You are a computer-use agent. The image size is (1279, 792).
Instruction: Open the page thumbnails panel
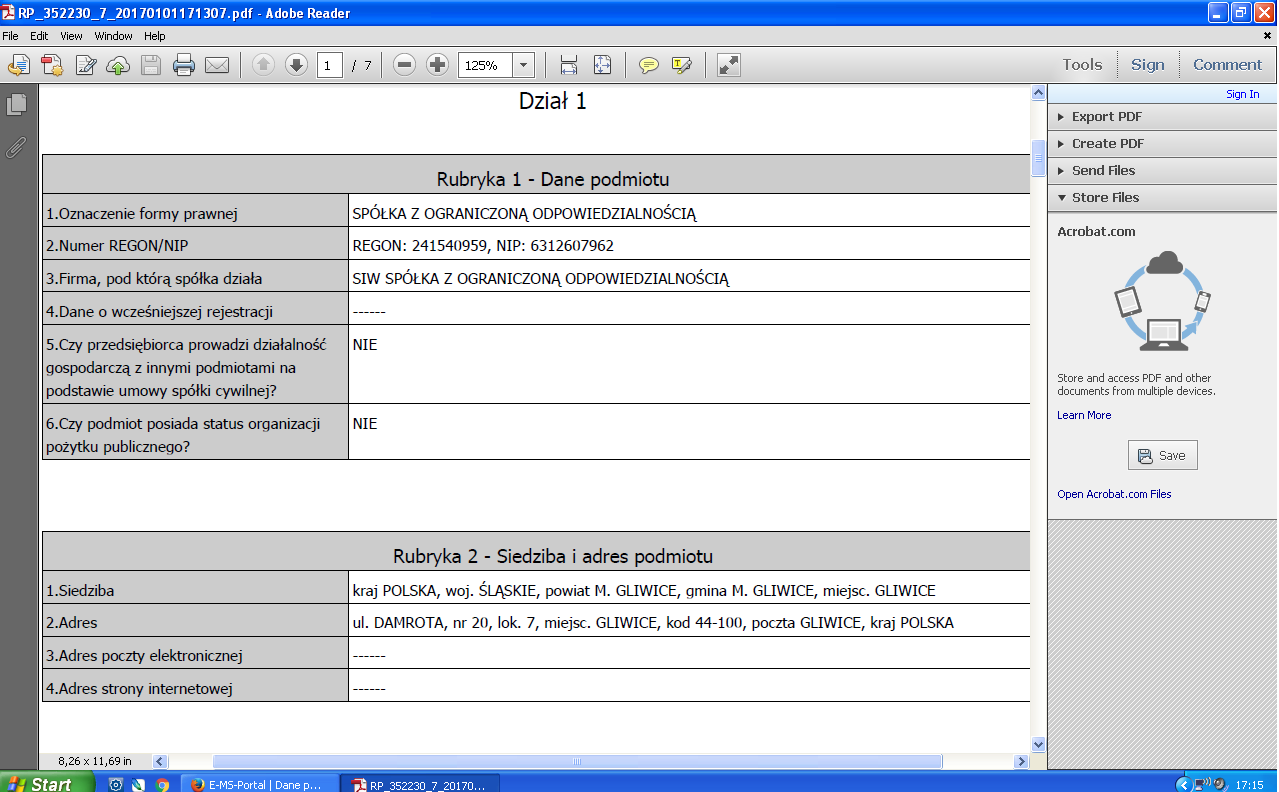[x=16, y=104]
